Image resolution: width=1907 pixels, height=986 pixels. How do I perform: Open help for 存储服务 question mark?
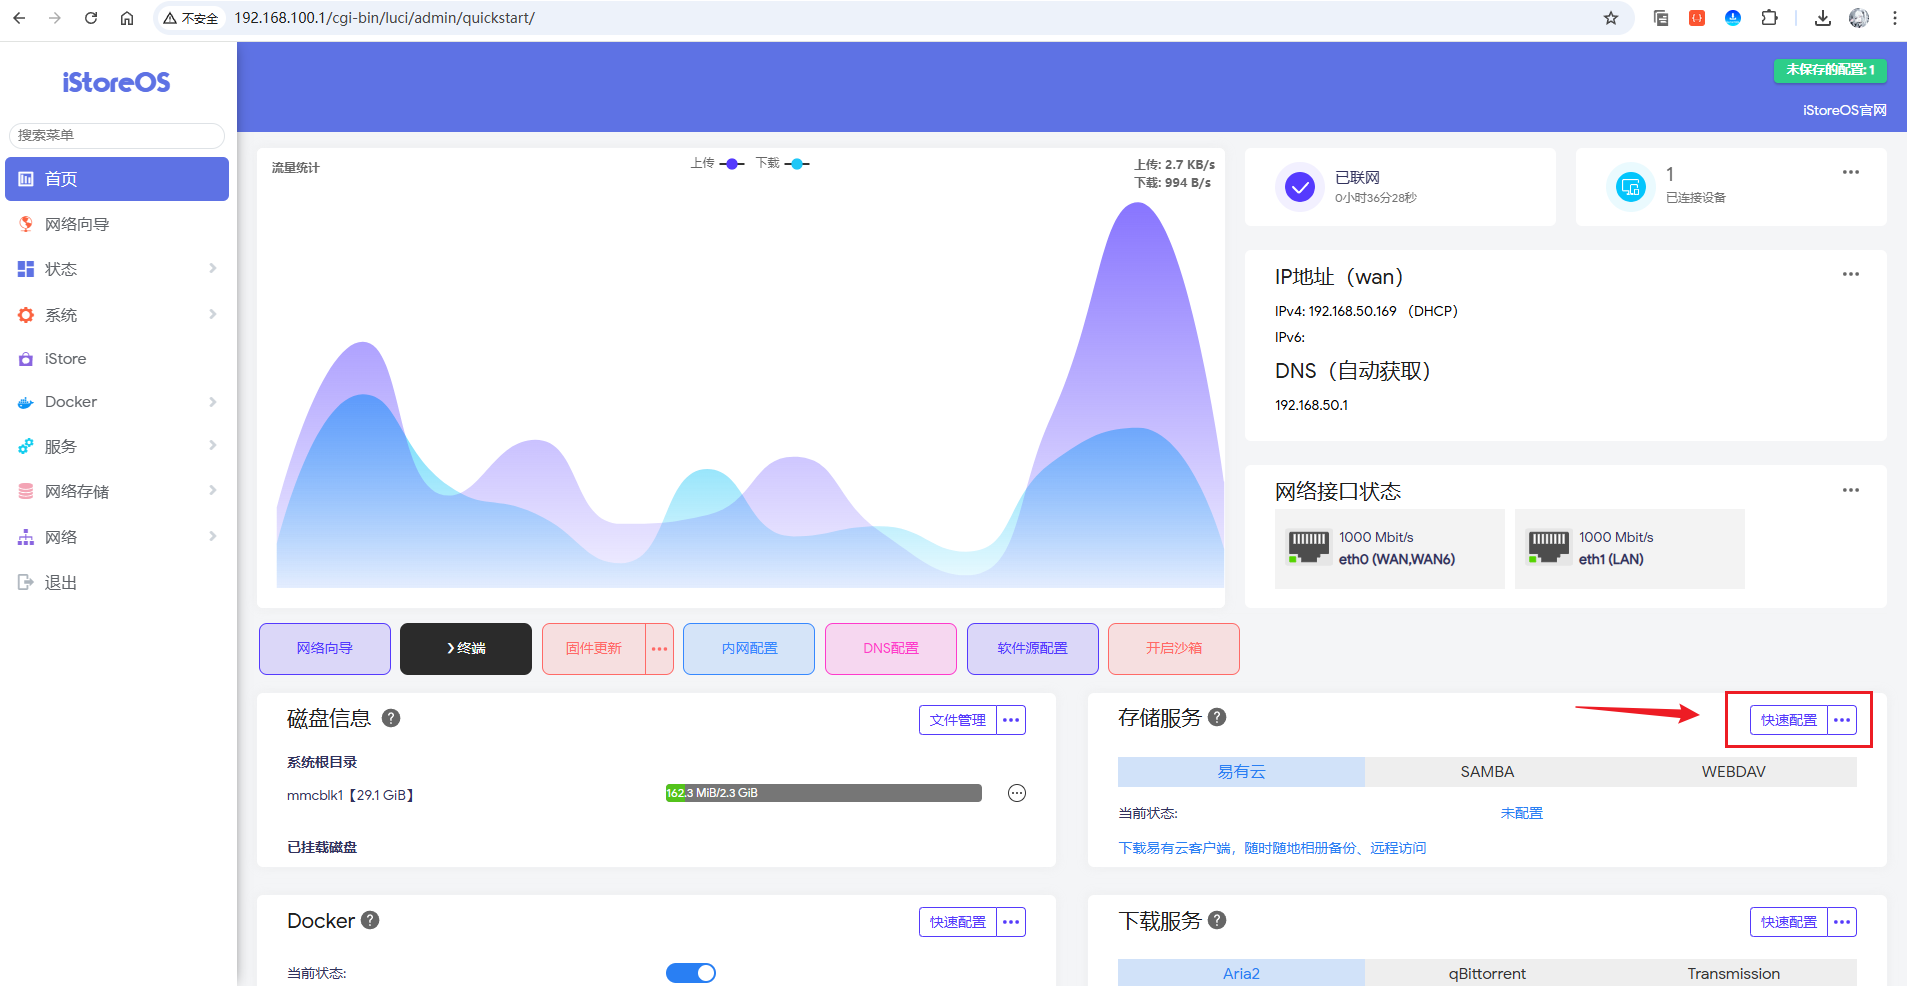(x=1217, y=717)
